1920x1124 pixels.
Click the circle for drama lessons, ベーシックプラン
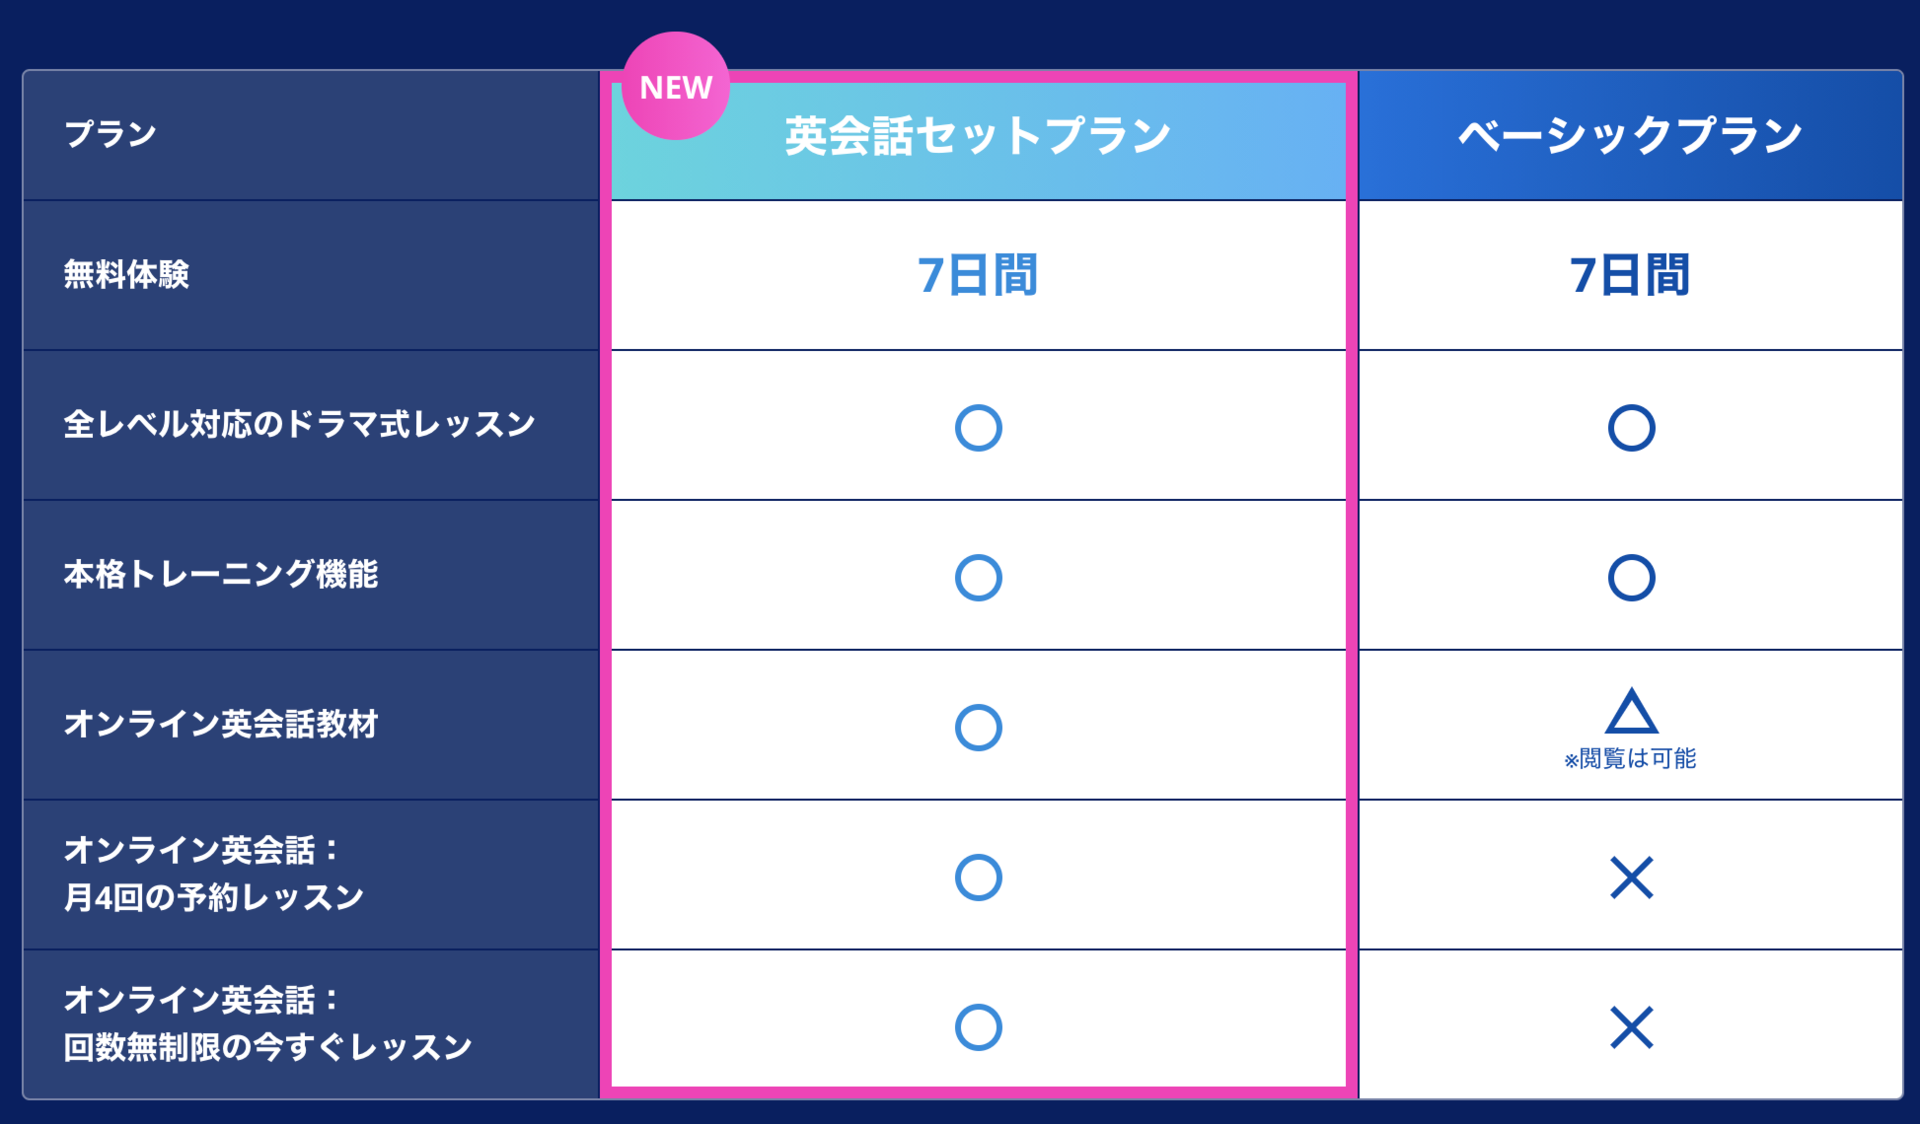[x=1631, y=428]
